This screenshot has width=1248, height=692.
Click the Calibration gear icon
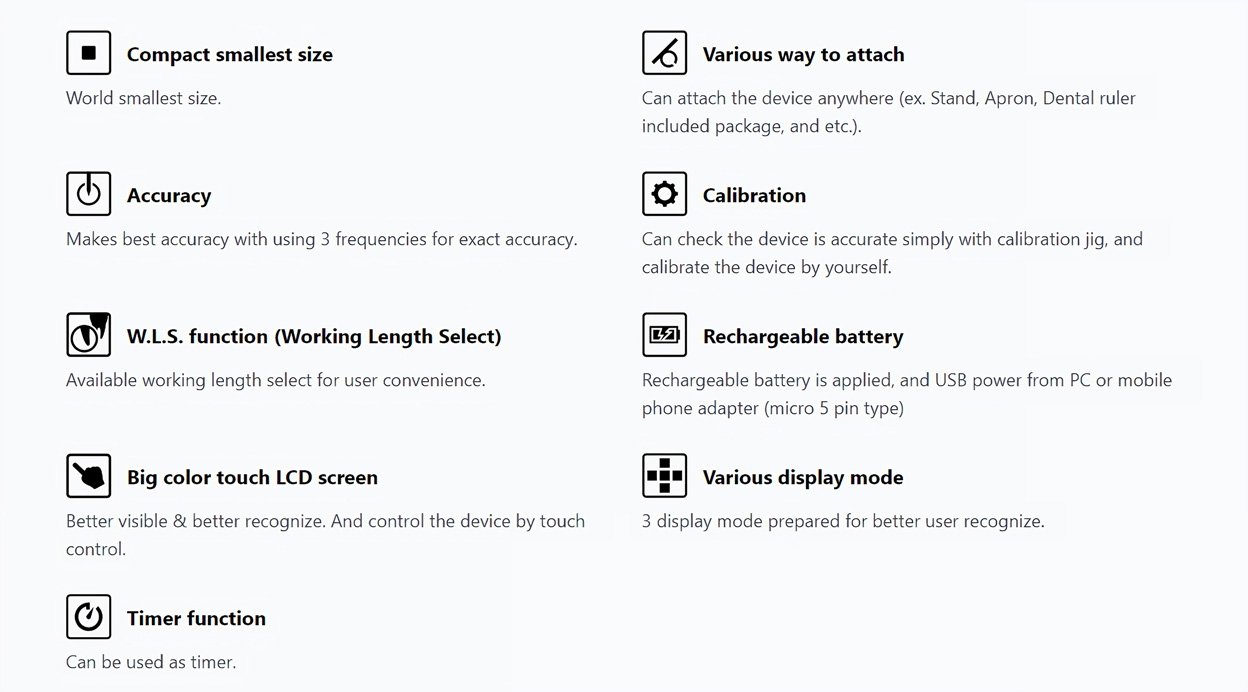664,194
